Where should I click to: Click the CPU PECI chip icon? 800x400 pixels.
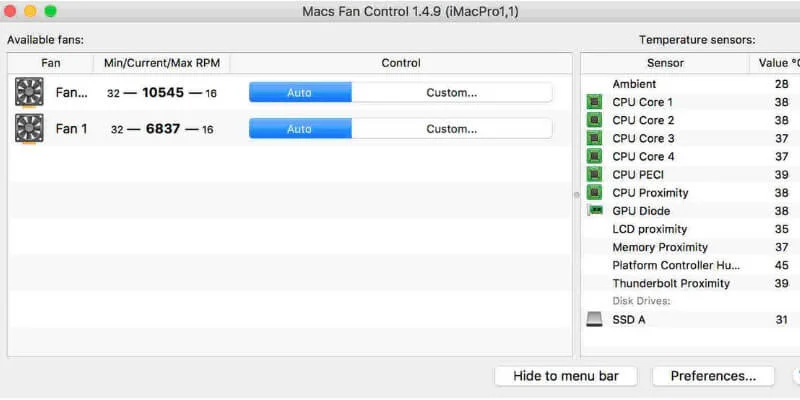tap(594, 174)
